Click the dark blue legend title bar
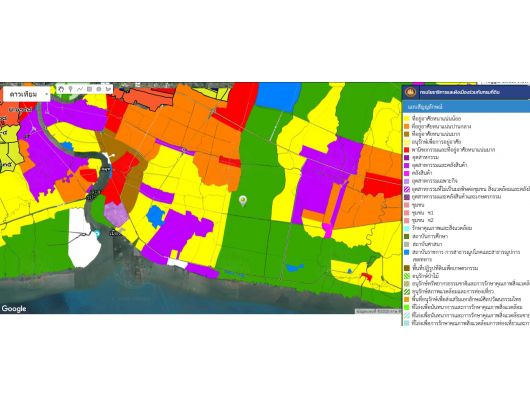 [466, 92]
